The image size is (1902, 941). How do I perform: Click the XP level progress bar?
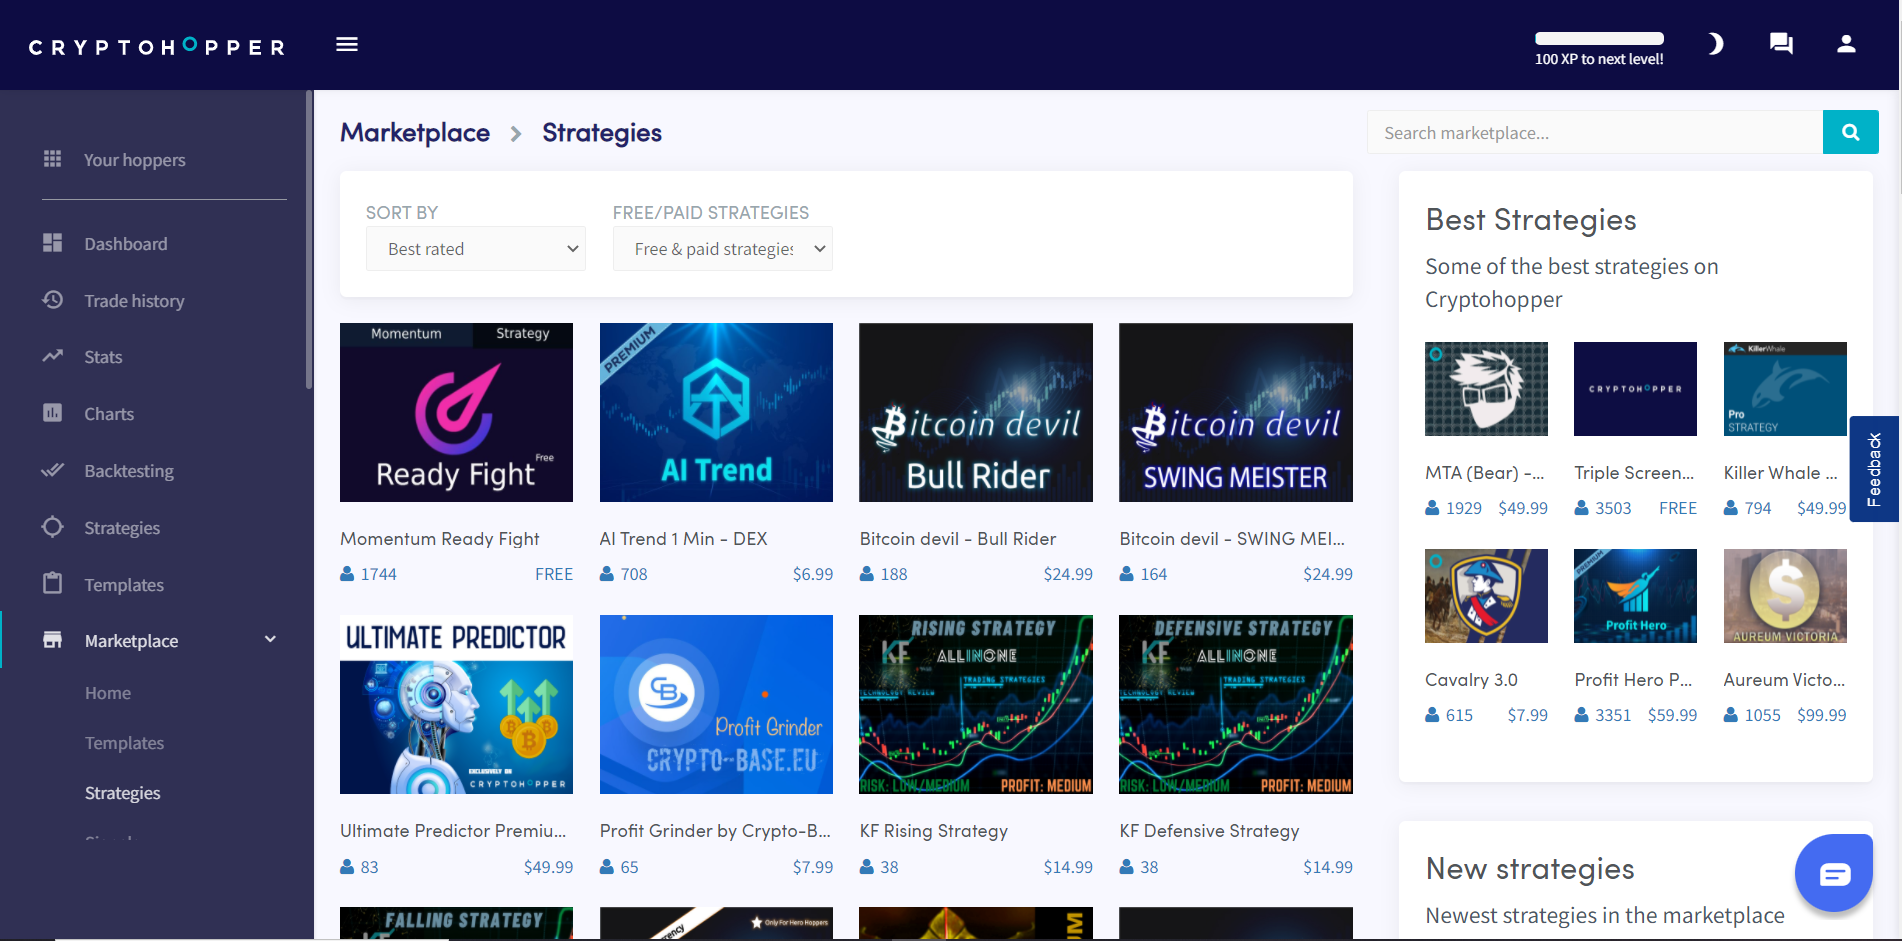coord(1599,39)
